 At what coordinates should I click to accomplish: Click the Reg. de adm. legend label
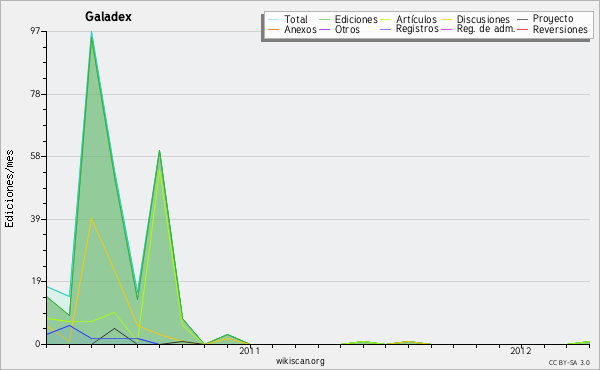pyautogui.click(x=486, y=29)
